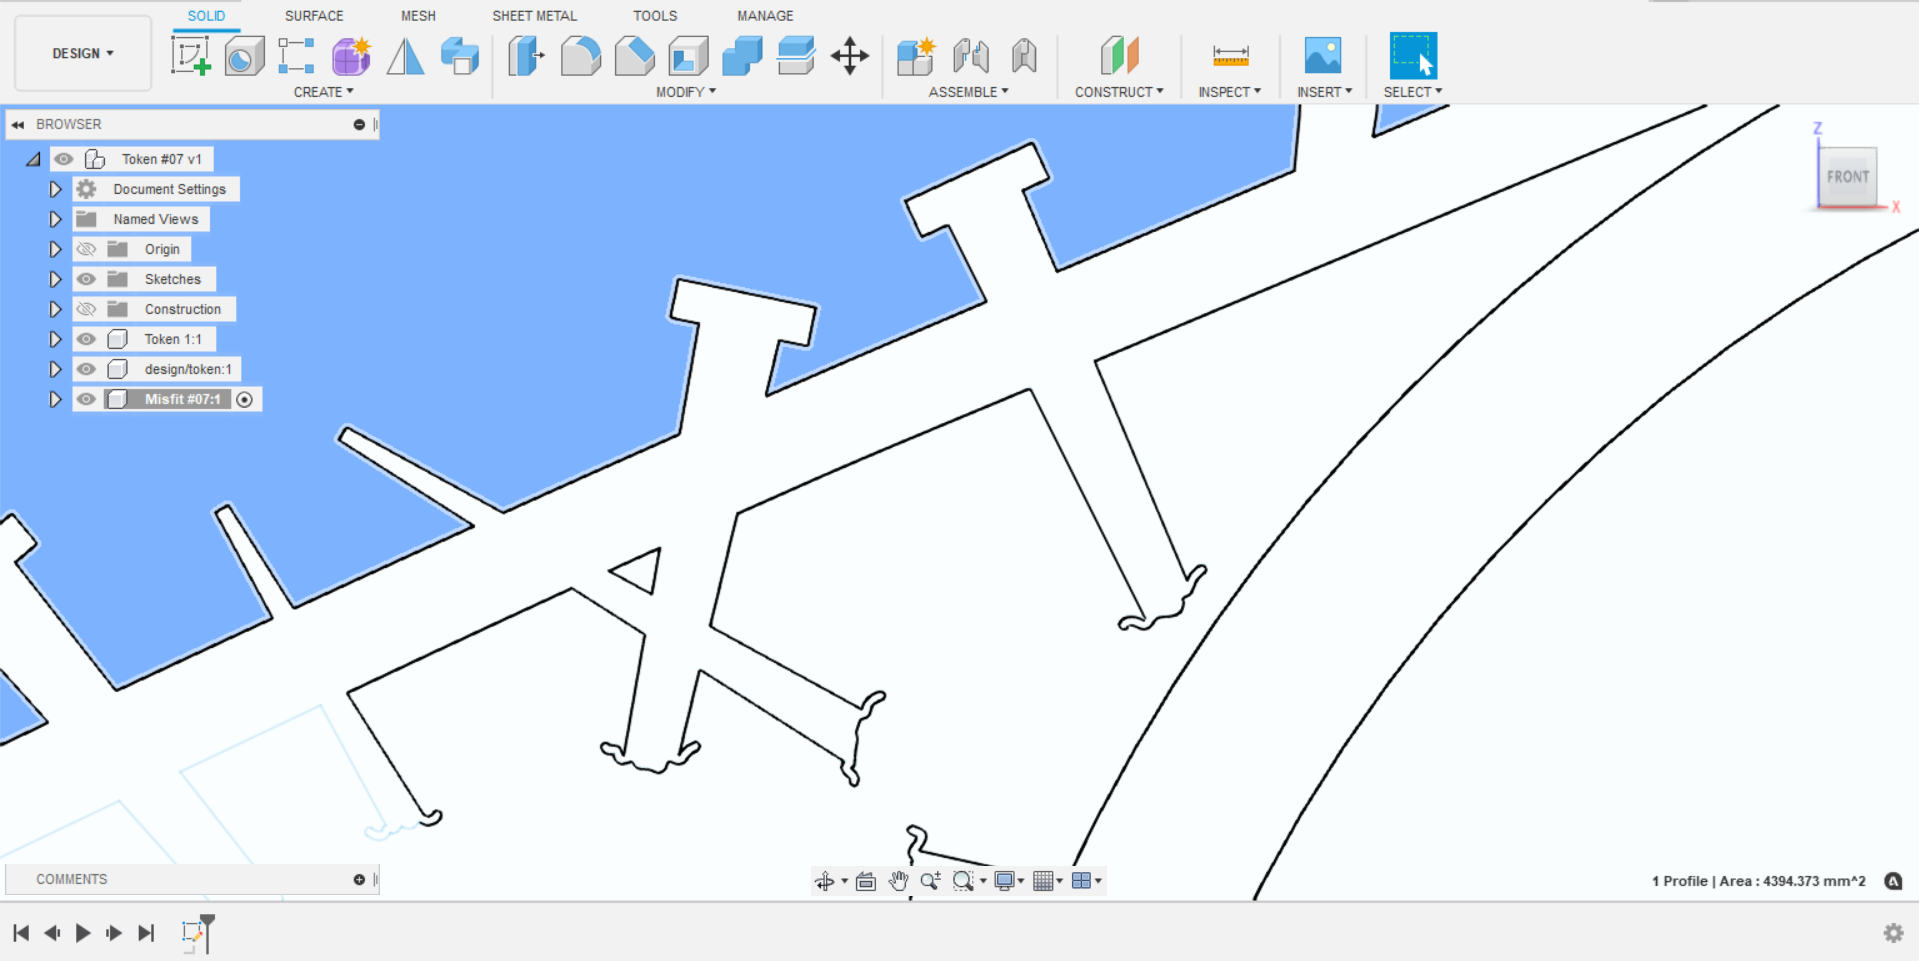This screenshot has width=1919, height=961.
Task: Expand the Construction folder in browser
Action: click(x=55, y=309)
